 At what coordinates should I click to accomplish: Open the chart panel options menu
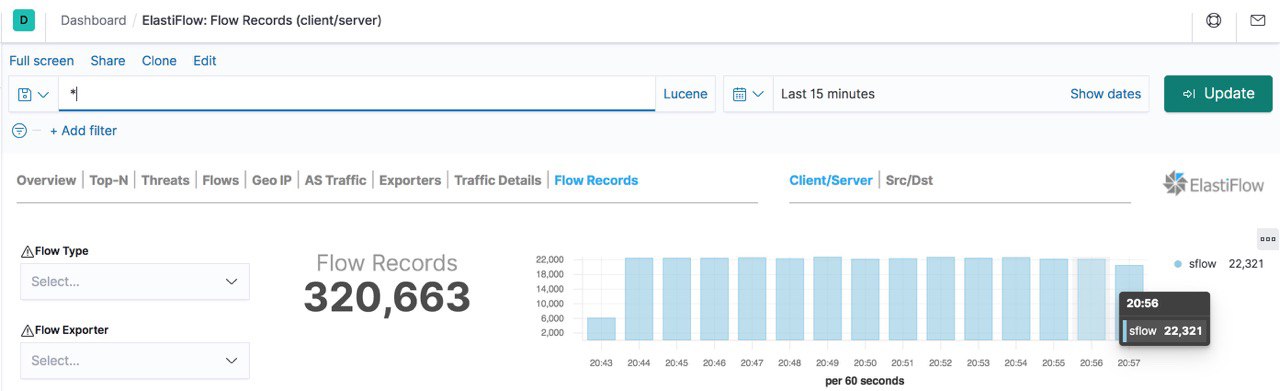(1268, 239)
